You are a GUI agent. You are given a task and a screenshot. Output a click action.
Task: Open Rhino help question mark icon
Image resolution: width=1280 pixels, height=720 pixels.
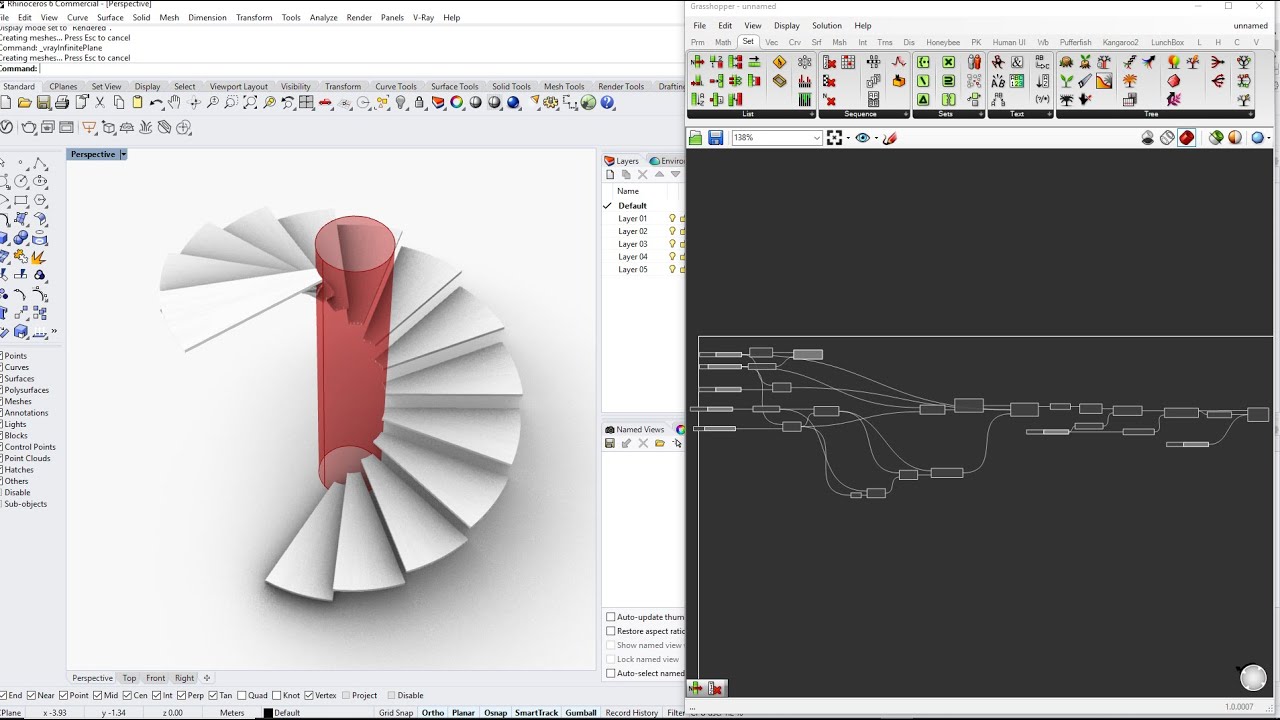click(607, 102)
